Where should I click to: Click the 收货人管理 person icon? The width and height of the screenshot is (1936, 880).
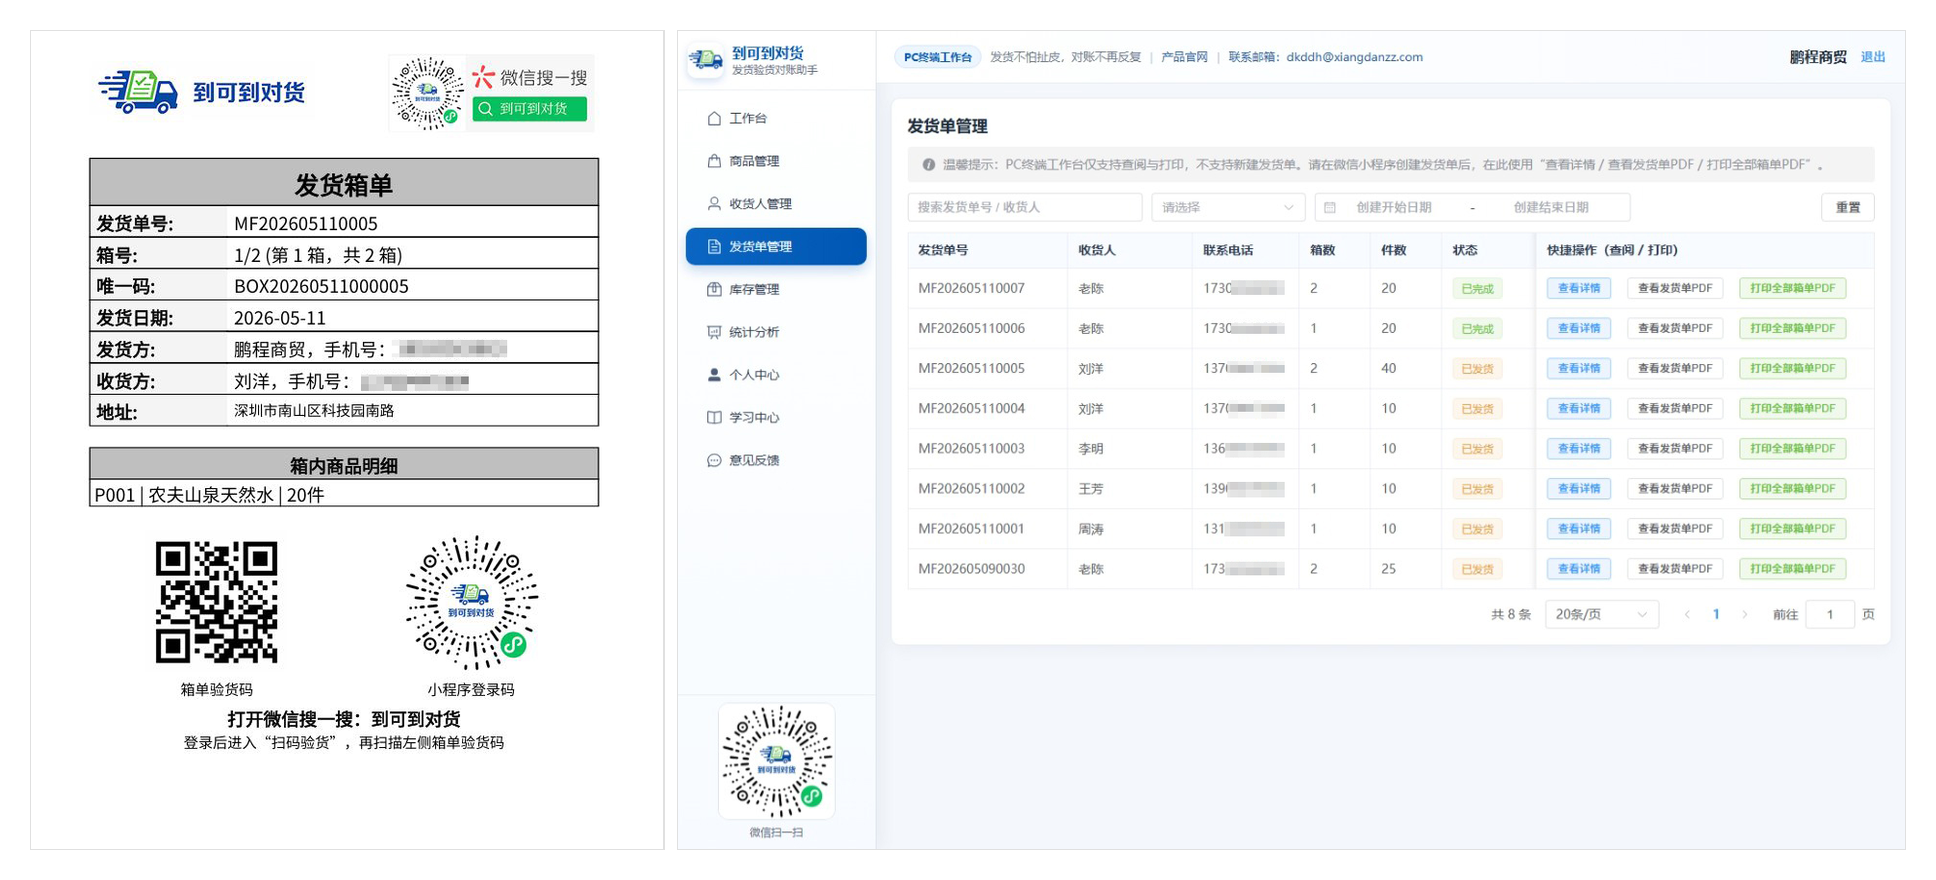pos(714,204)
